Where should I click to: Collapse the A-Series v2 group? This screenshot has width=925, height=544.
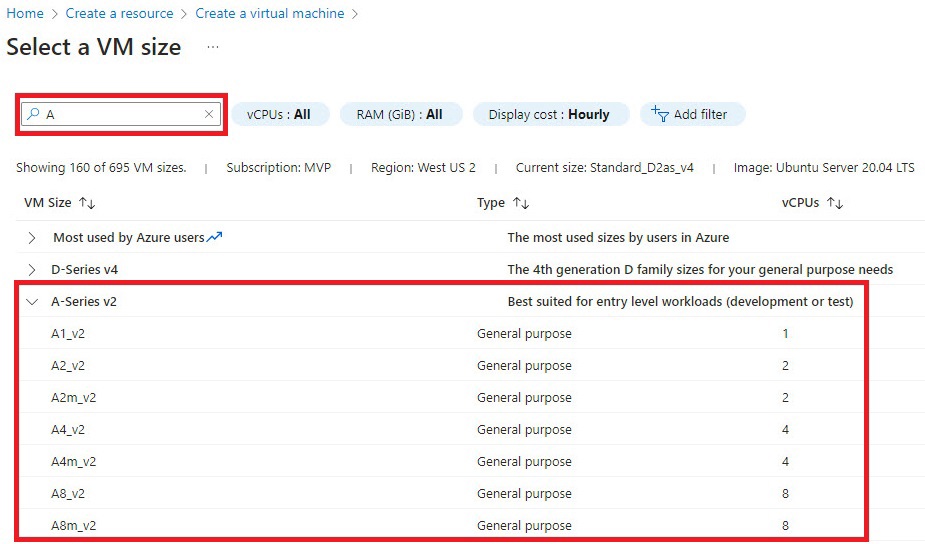pyautogui.click(x=32, y=302)
